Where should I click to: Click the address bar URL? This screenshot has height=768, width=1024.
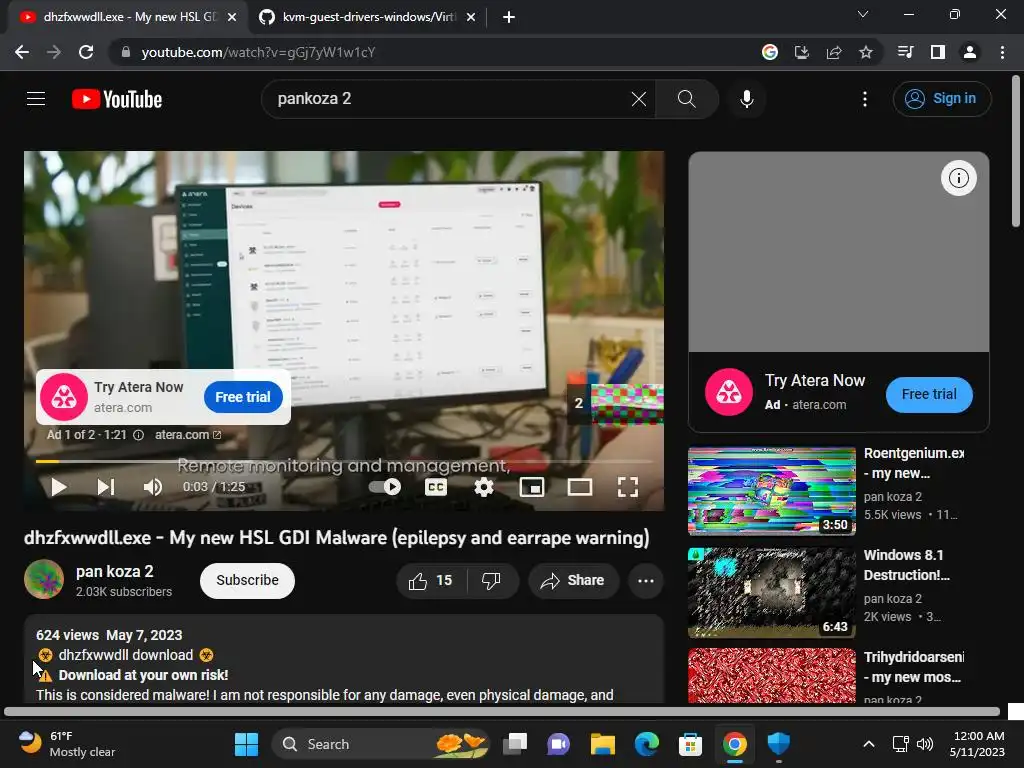tap(258, 52)
